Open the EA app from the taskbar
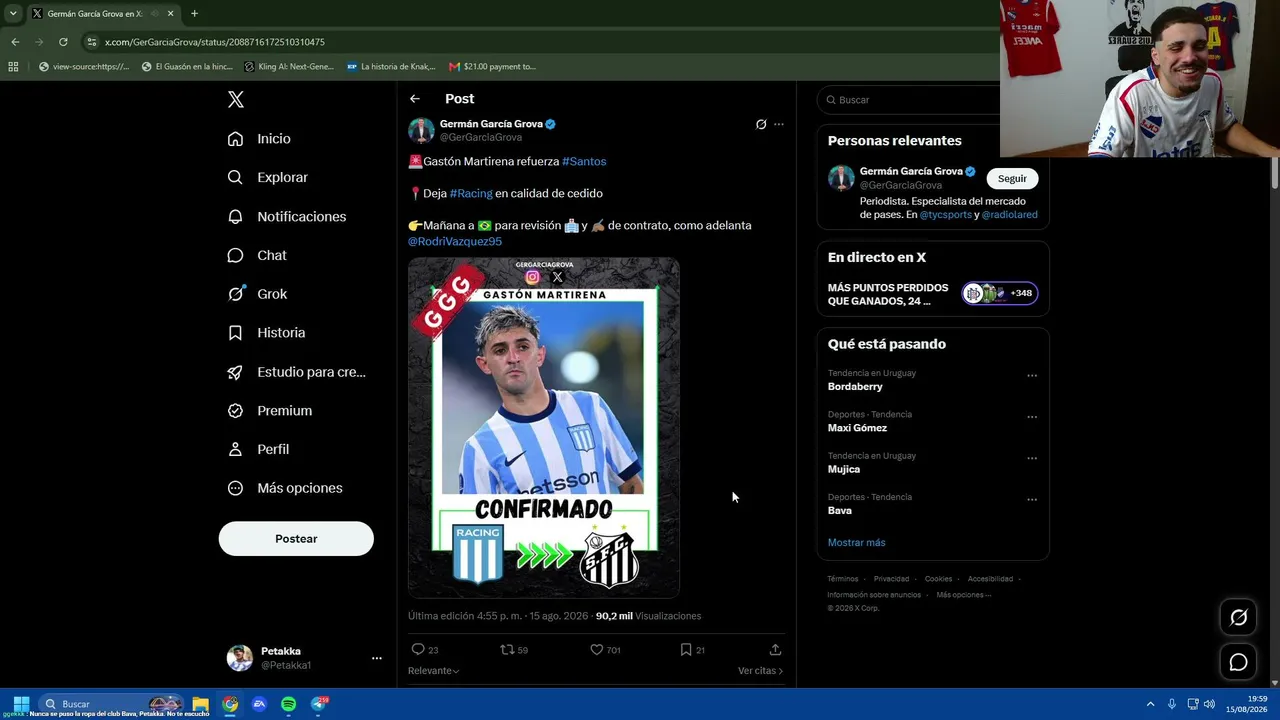 tap(259, 704)
